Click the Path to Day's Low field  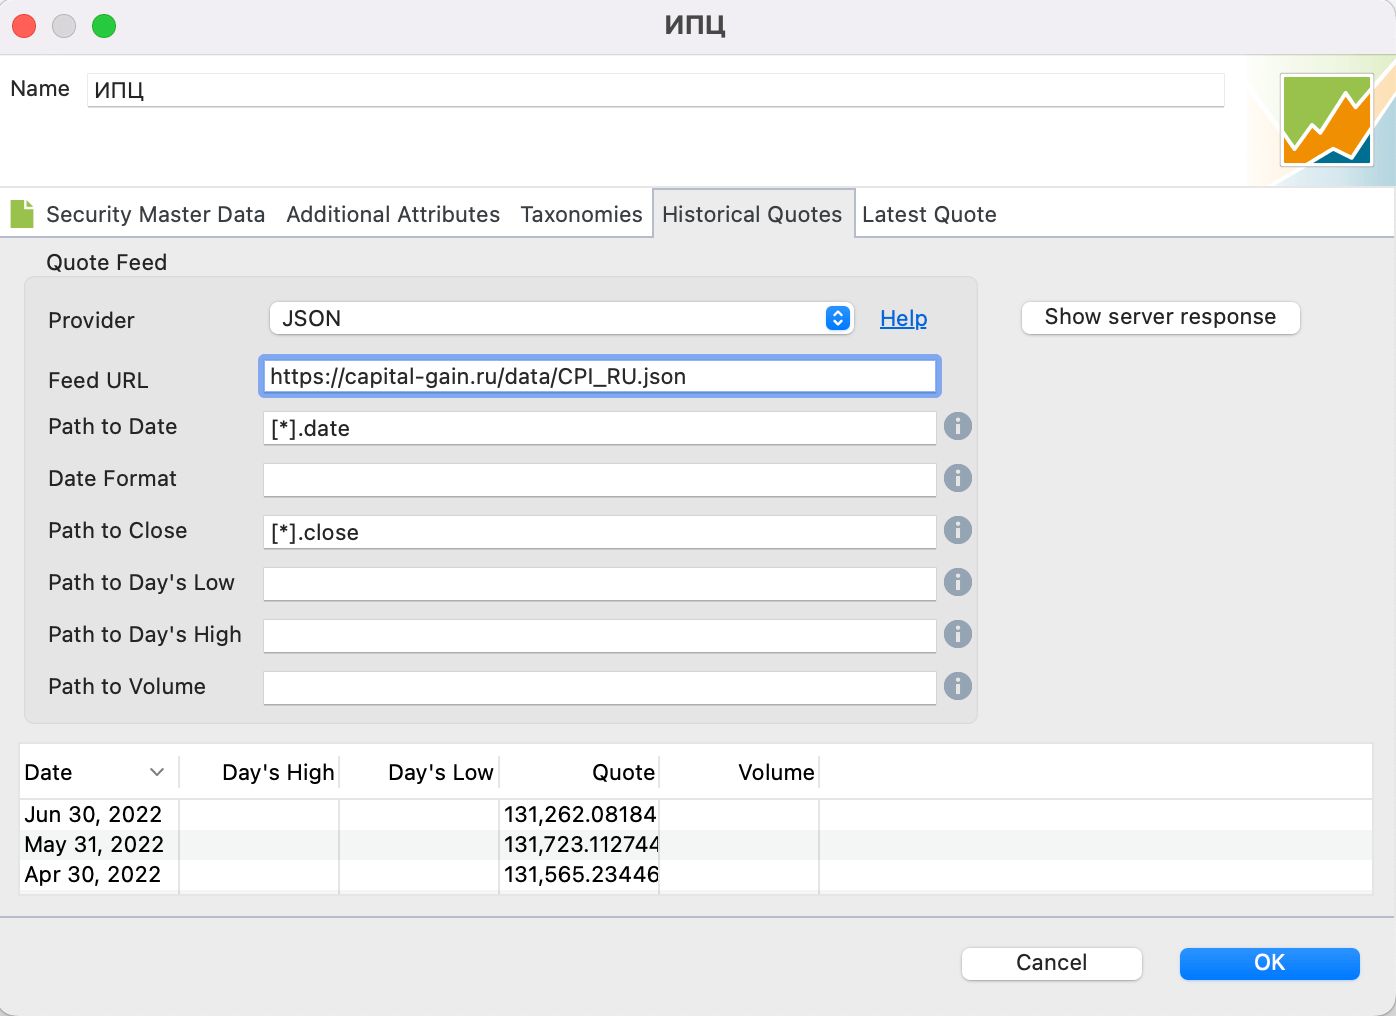click(599, 585)
